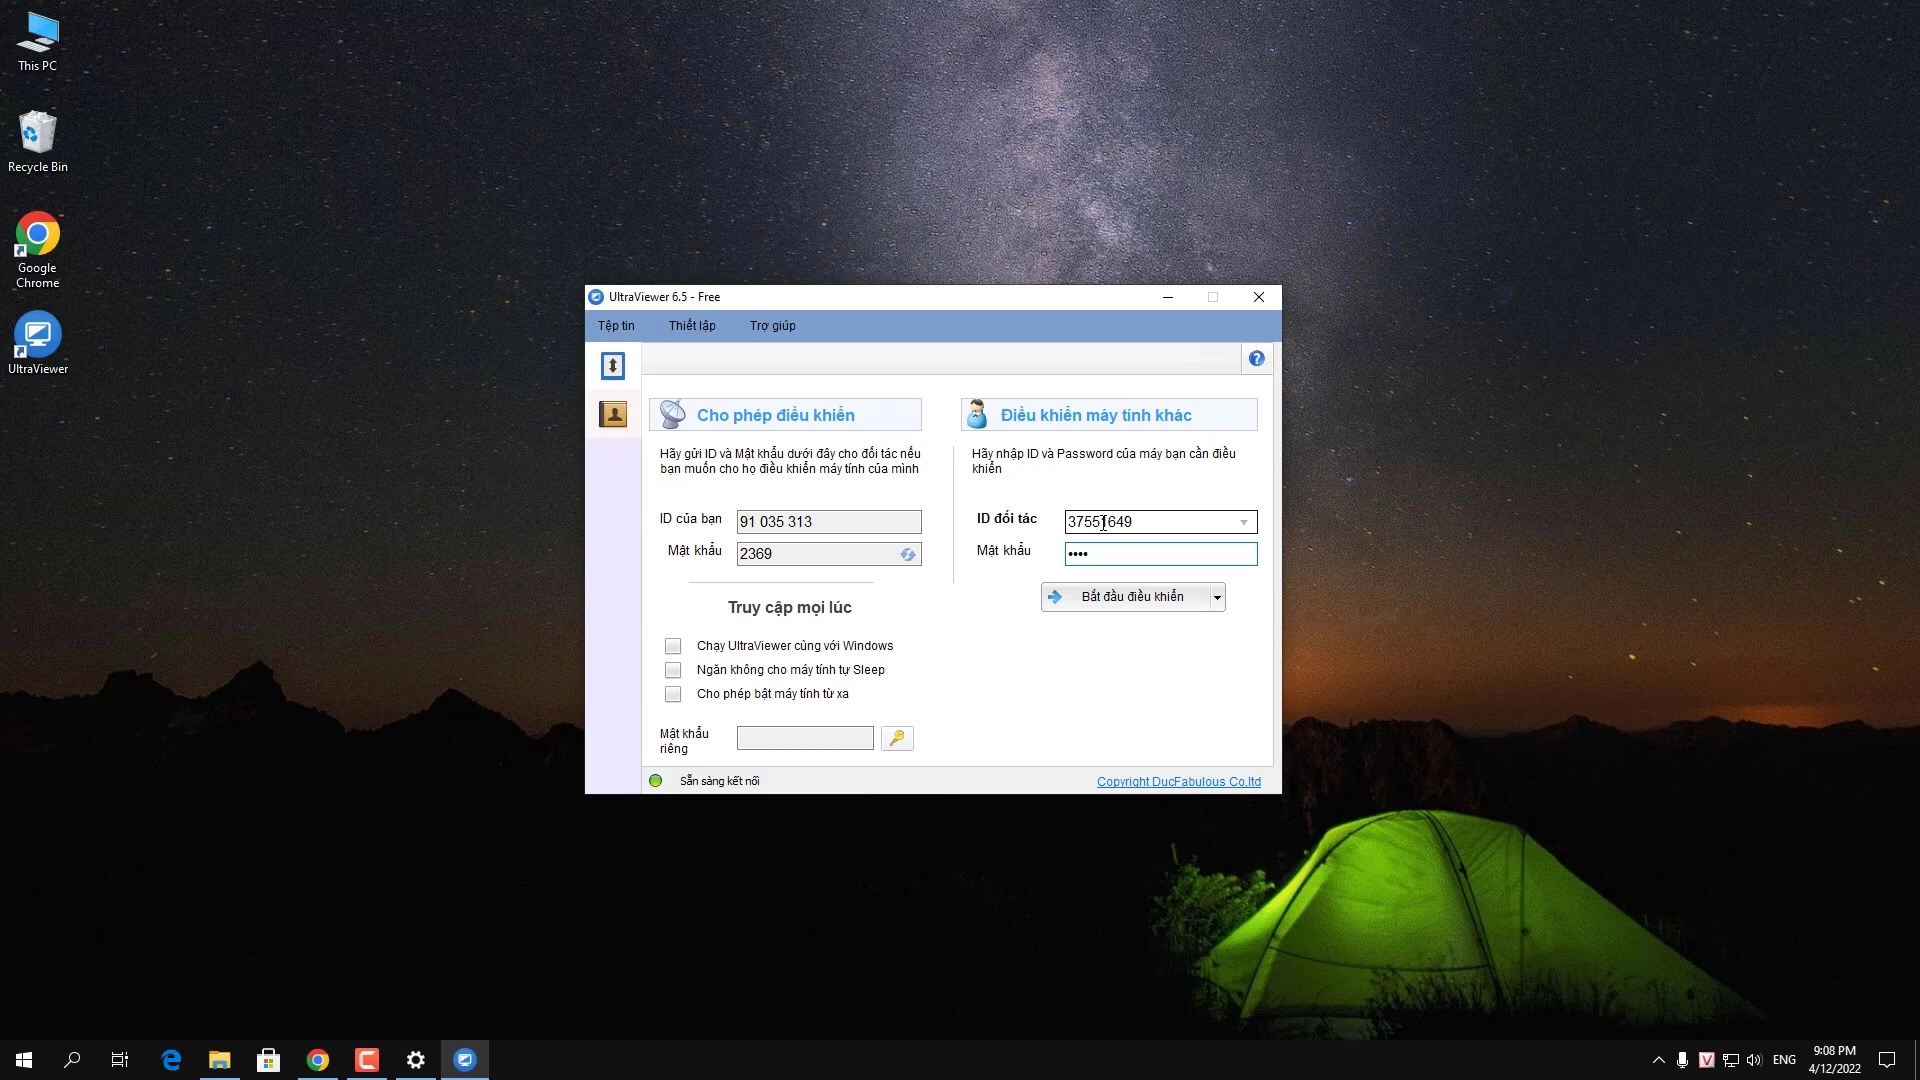
Task: Open the Thiết lập menu
Action: 692,326
